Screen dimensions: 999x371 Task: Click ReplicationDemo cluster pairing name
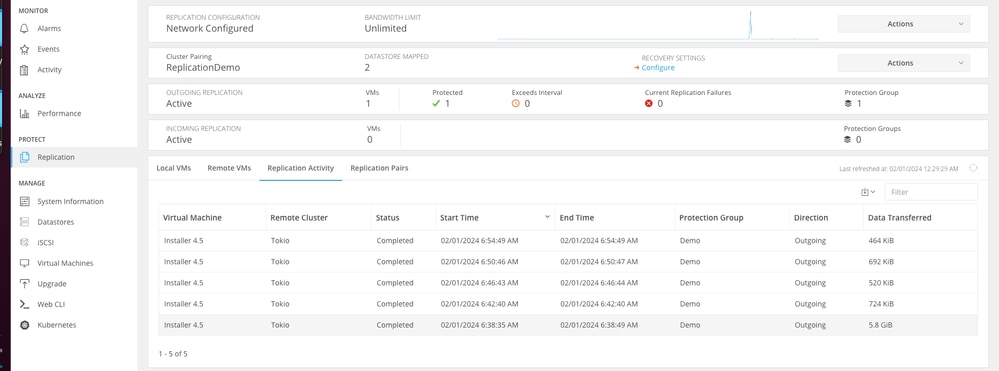pyautogui.click(x=203, y=68)
